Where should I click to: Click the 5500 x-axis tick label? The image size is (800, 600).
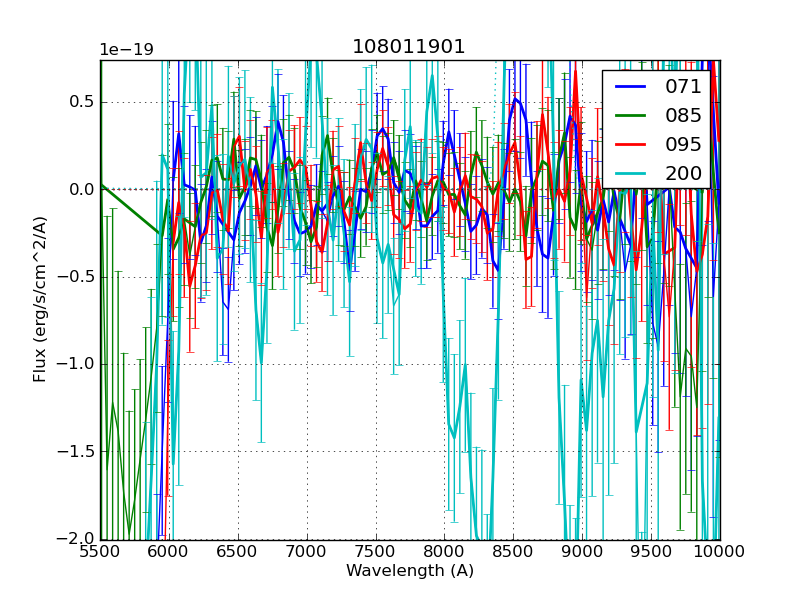100,551
